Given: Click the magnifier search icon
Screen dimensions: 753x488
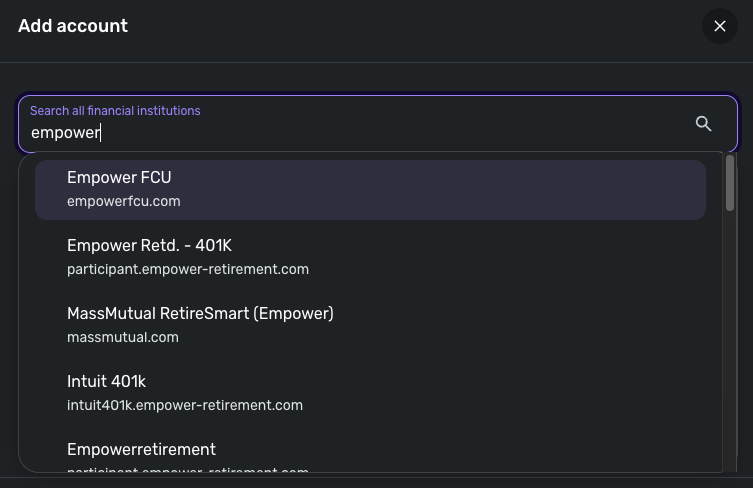Looking at the screenshot, I should click(x=703, y=124).
